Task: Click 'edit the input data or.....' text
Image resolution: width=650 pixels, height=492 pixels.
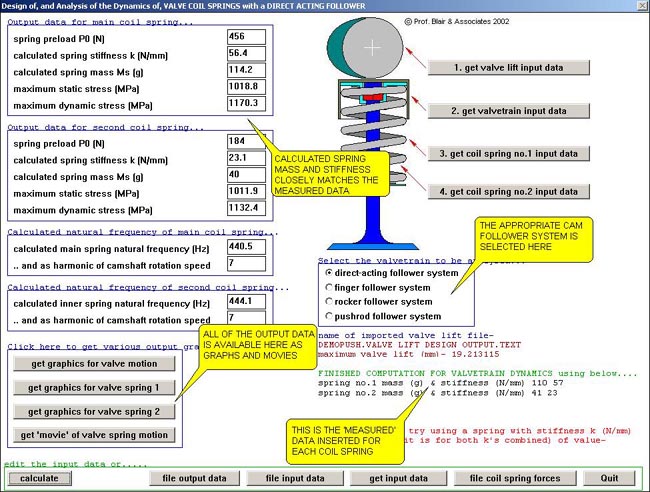Action: click(75, 464)
